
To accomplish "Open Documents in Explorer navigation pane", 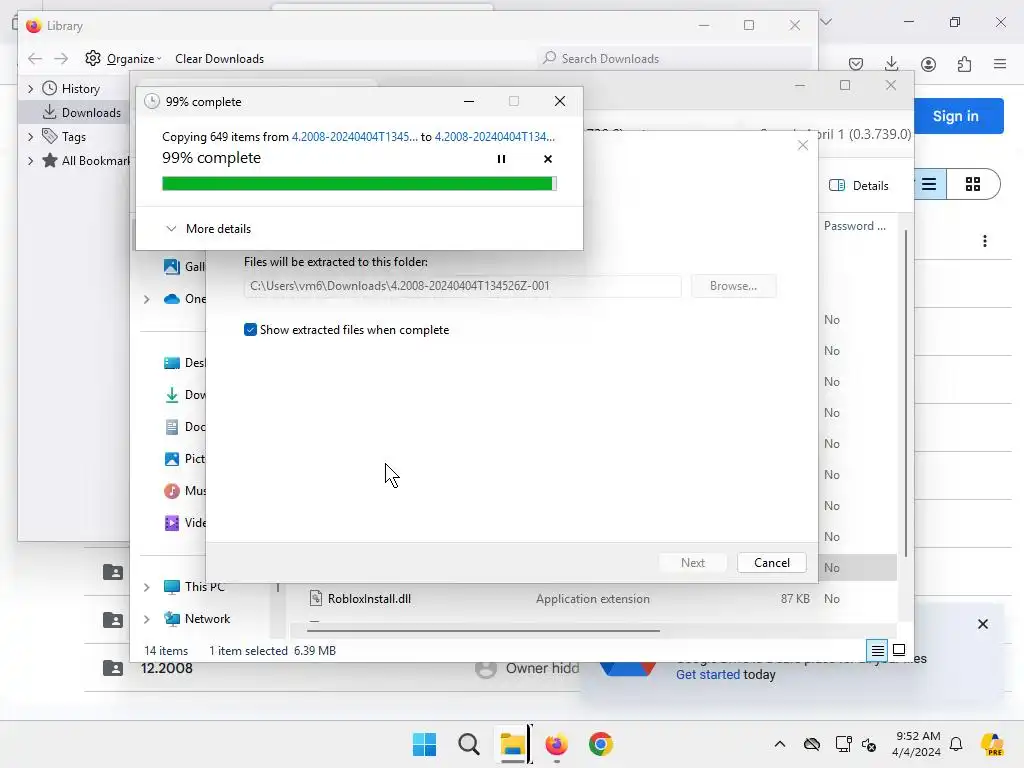I will click(x=184, y=426).
